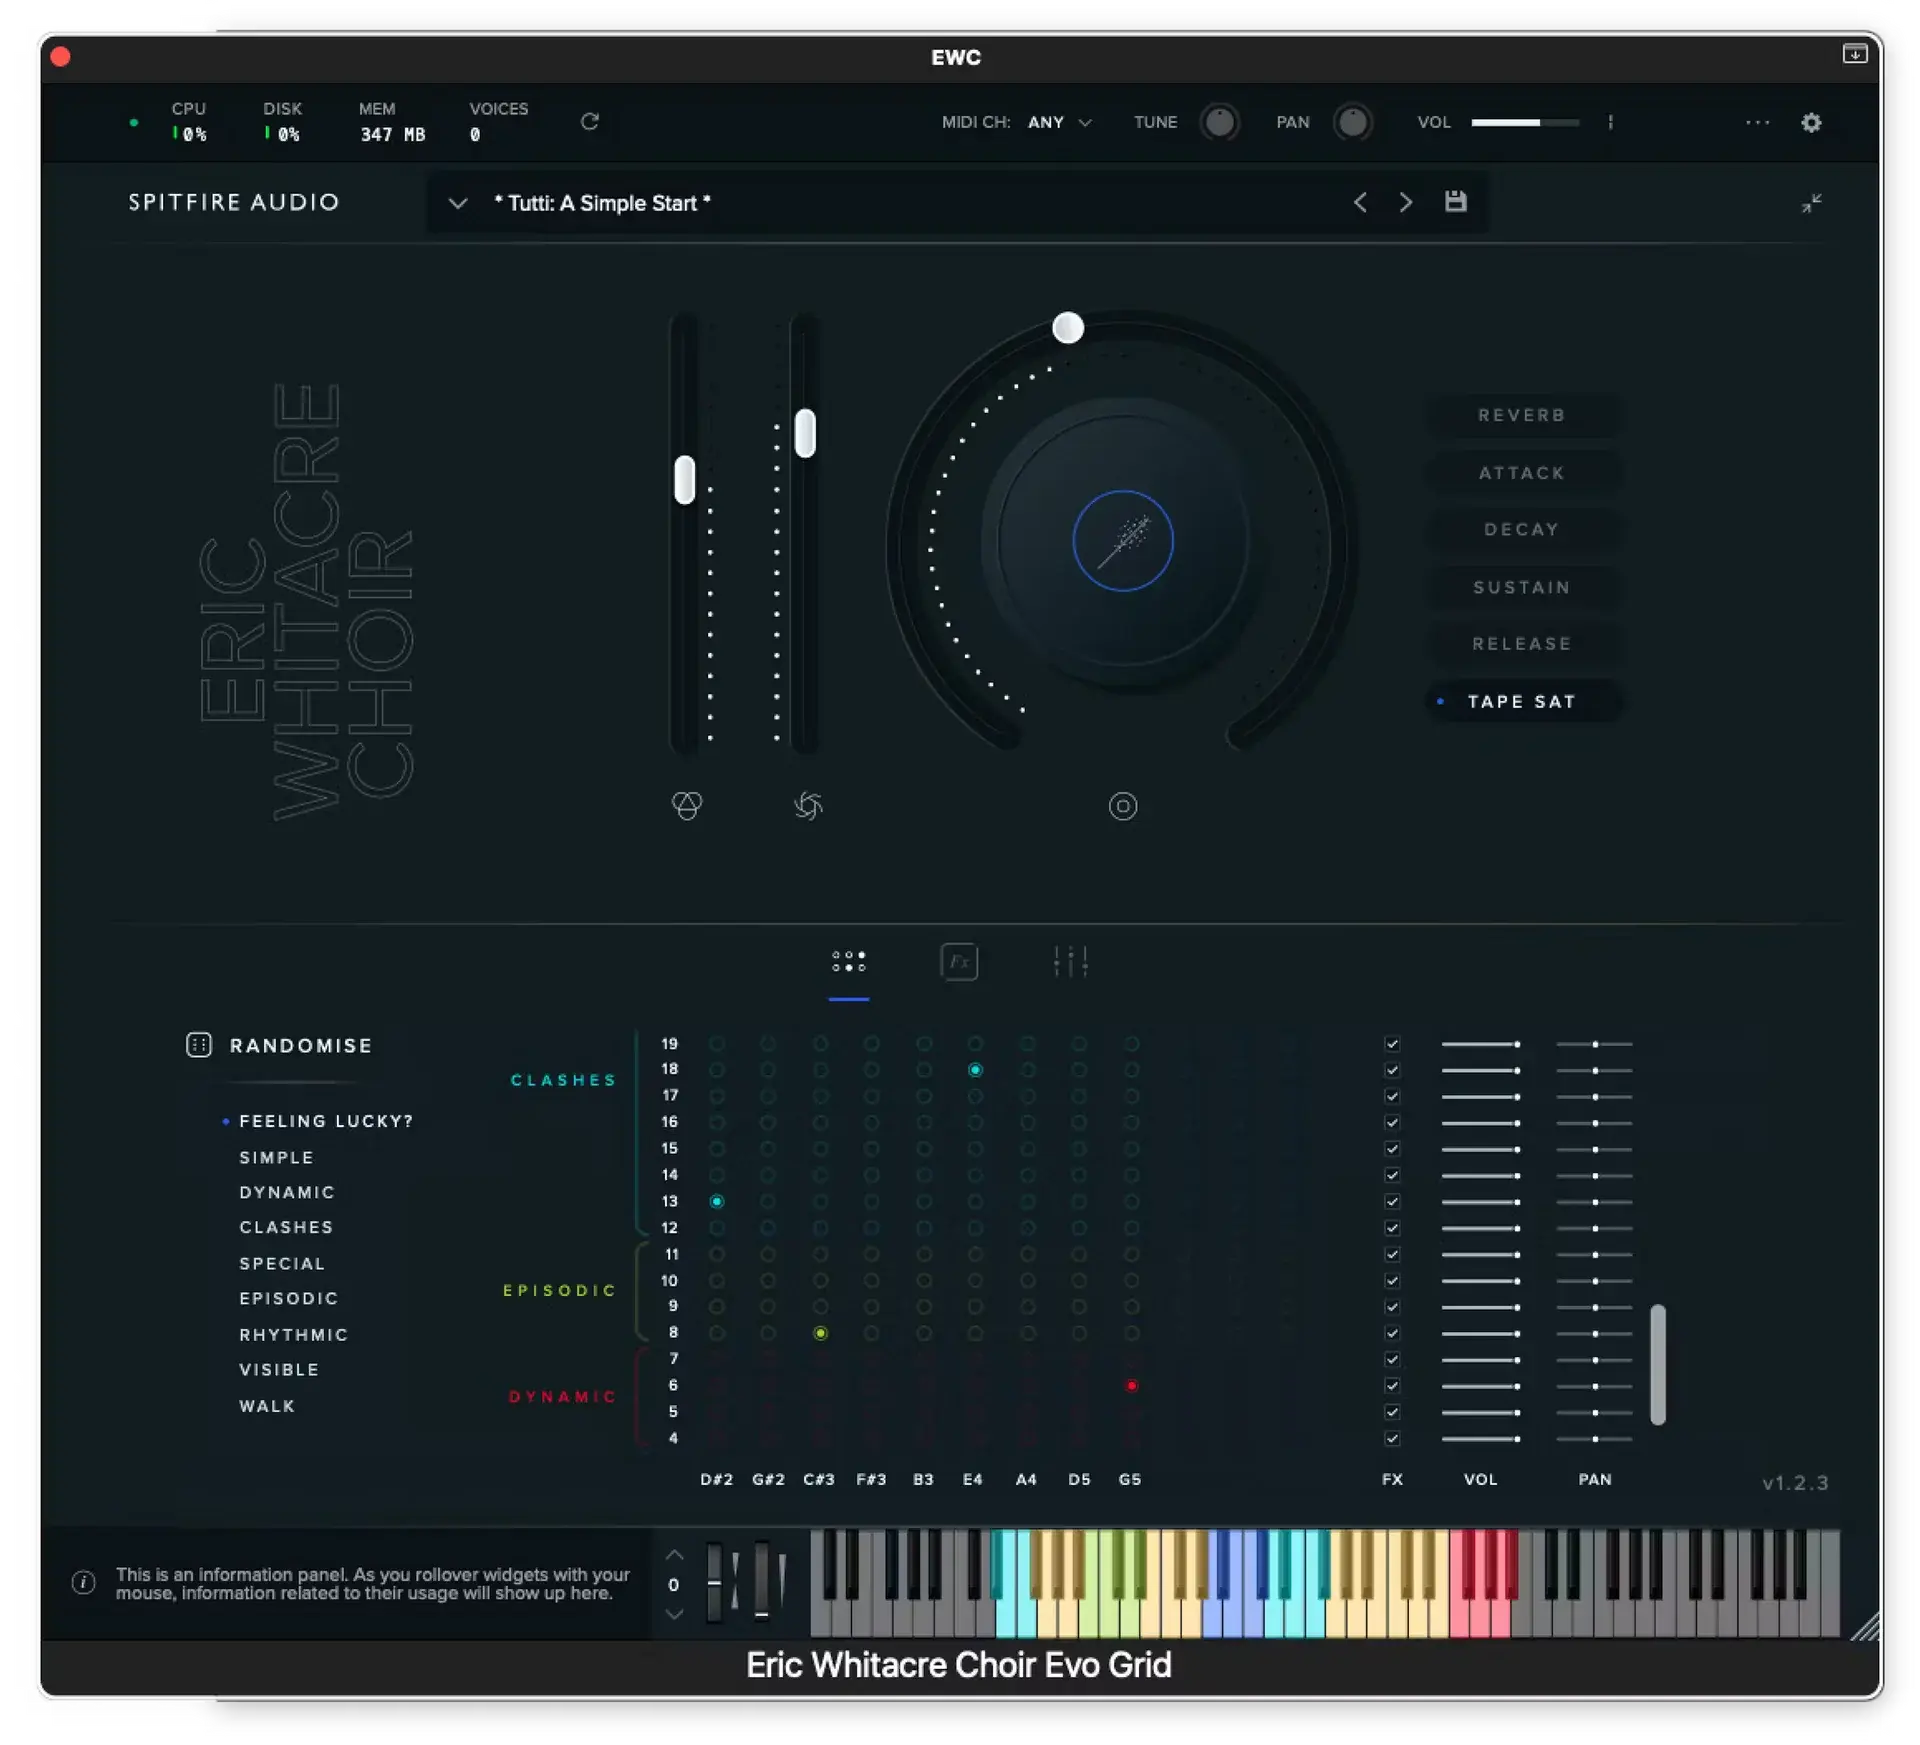Click the Randomise dice icon
This screenshot has width=1920, height=1745.
(x=199, y=1045)
